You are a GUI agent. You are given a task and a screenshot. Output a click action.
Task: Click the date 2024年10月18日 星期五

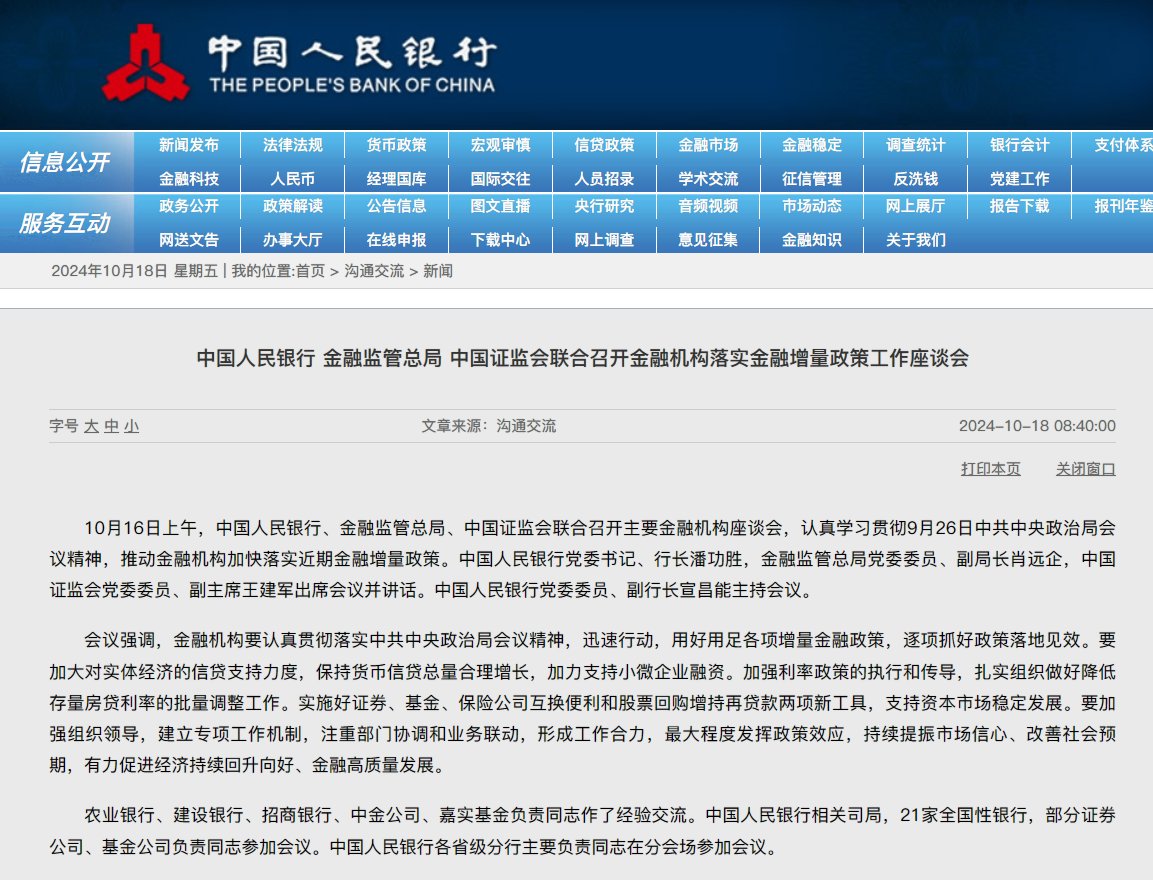coord(135,271)
